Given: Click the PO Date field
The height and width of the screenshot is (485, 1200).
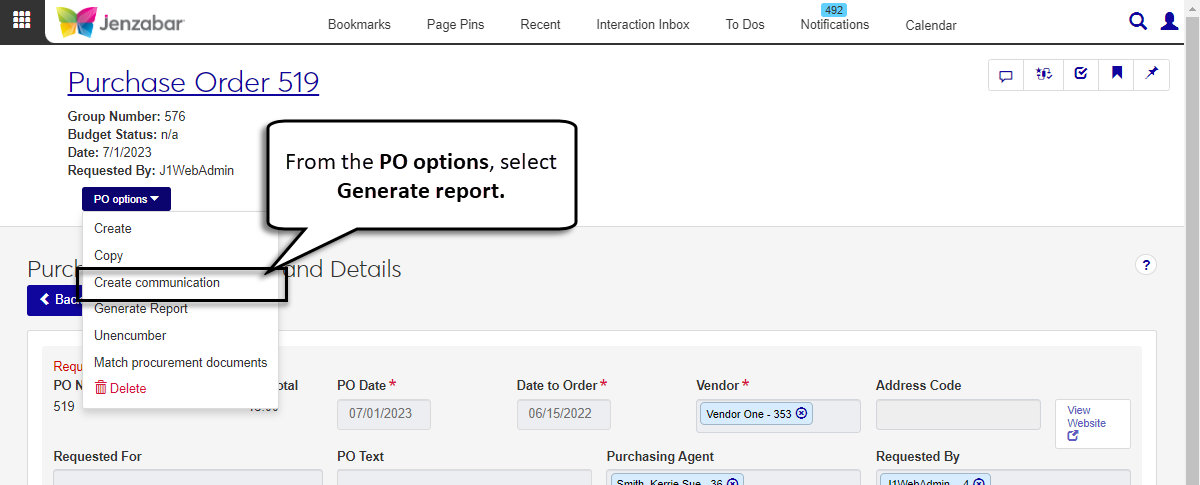Looking at the screenshot, I should coord(384,414).
